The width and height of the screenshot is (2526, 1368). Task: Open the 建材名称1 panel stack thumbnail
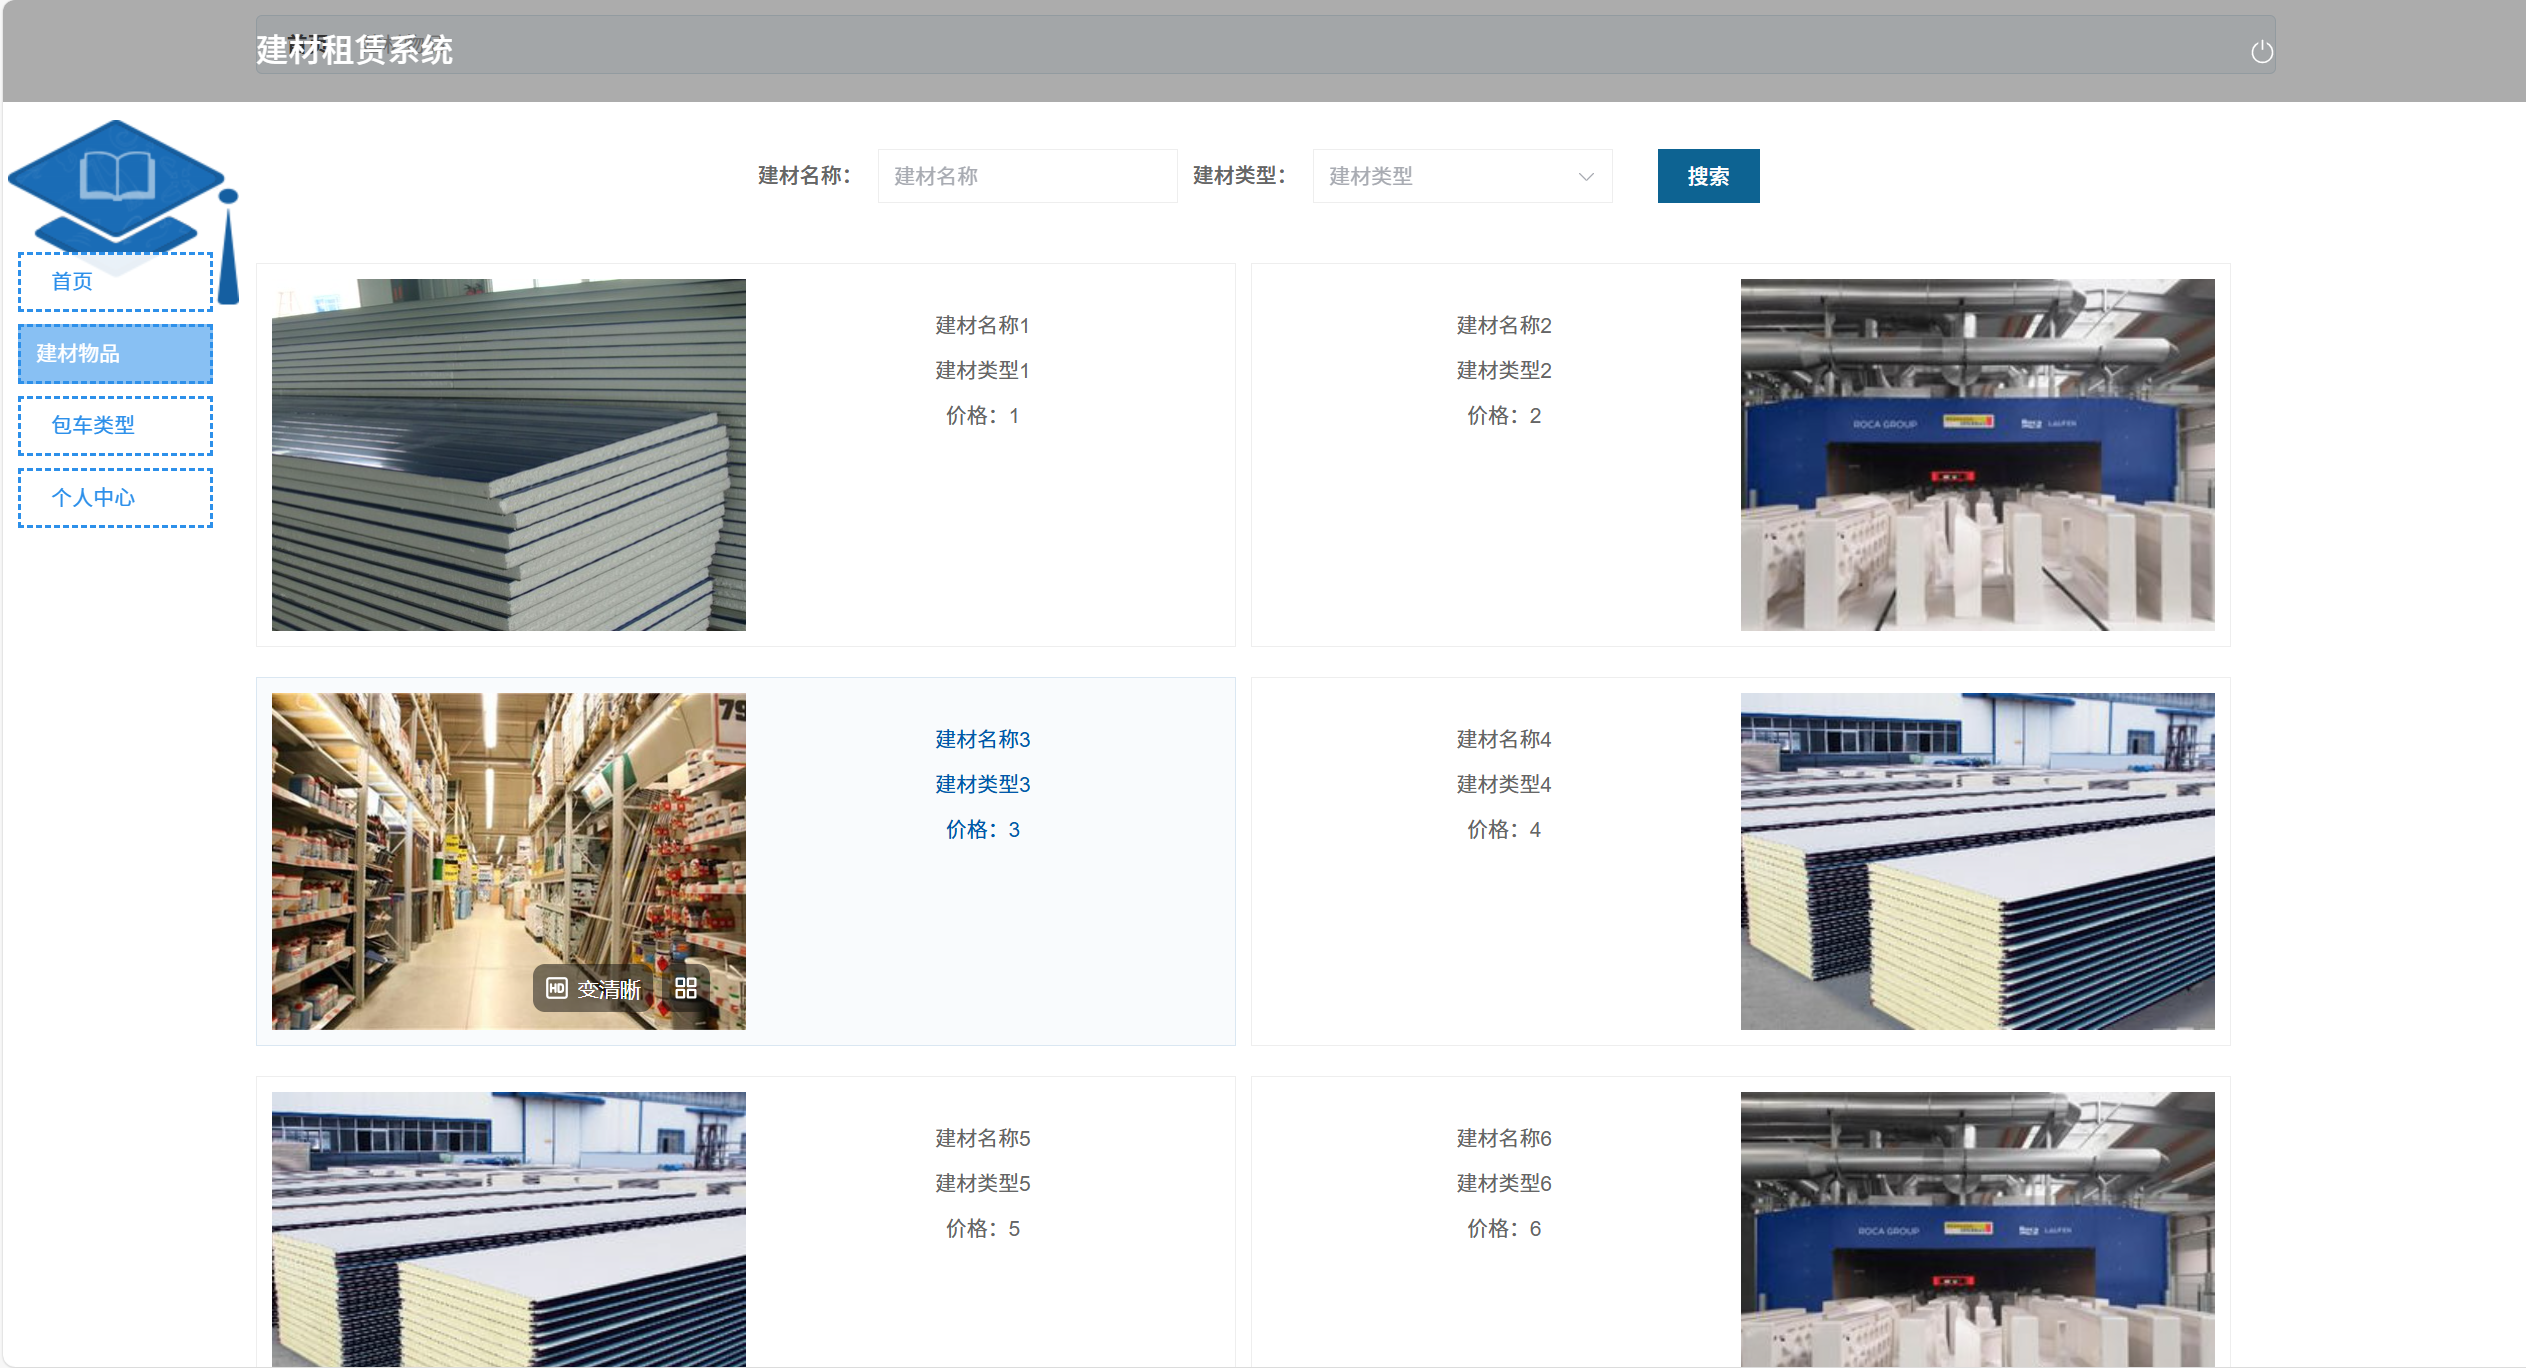pos(508,455)
